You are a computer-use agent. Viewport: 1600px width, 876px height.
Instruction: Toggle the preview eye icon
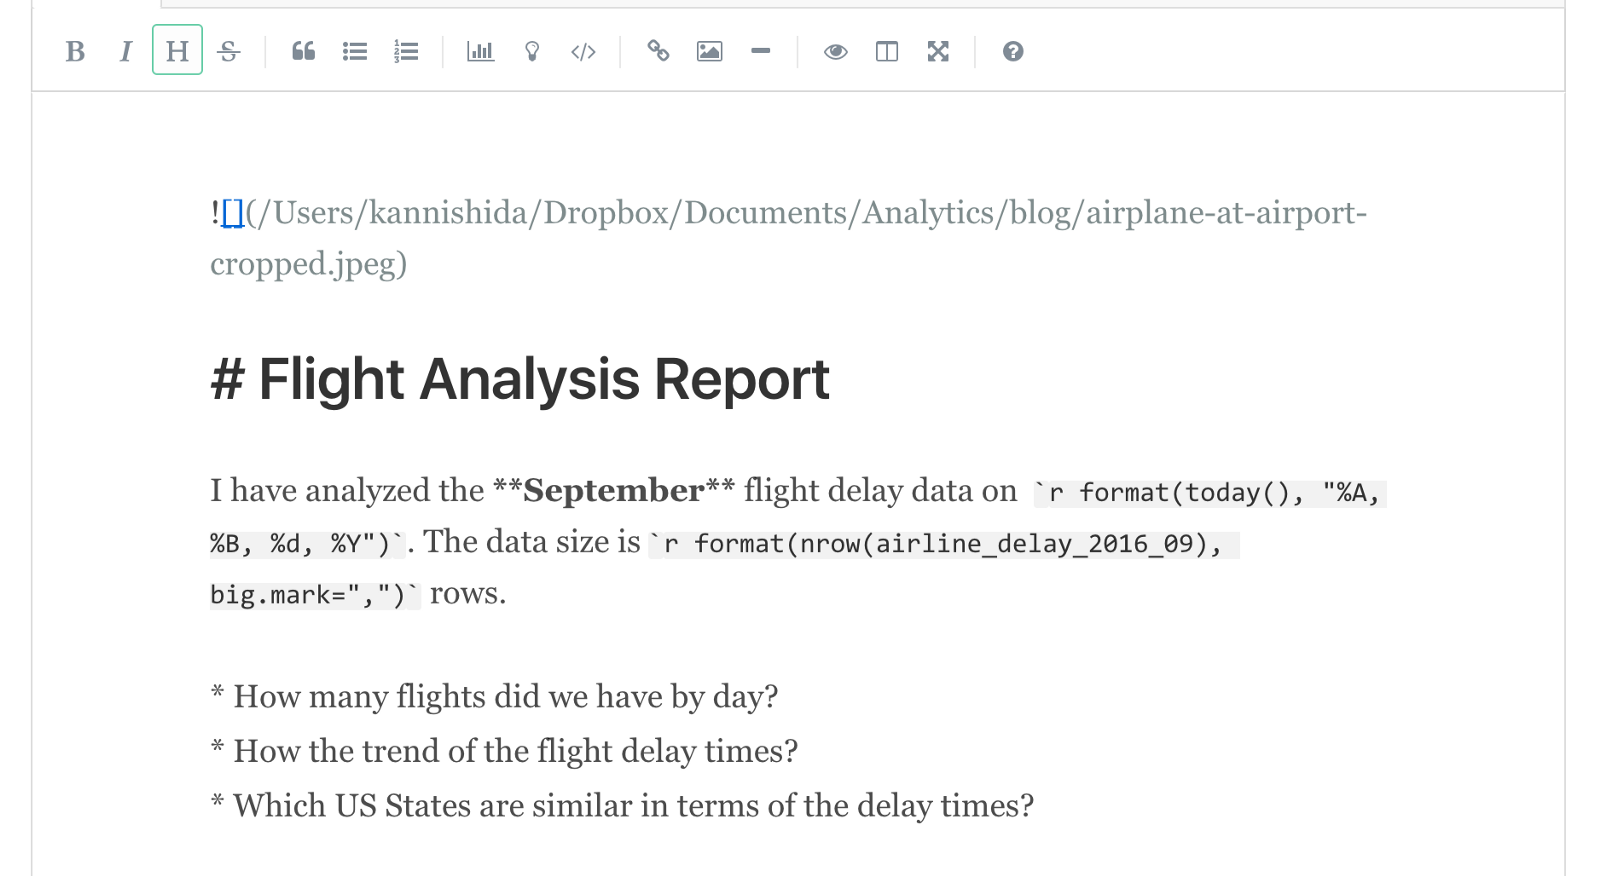pos(835,51)
